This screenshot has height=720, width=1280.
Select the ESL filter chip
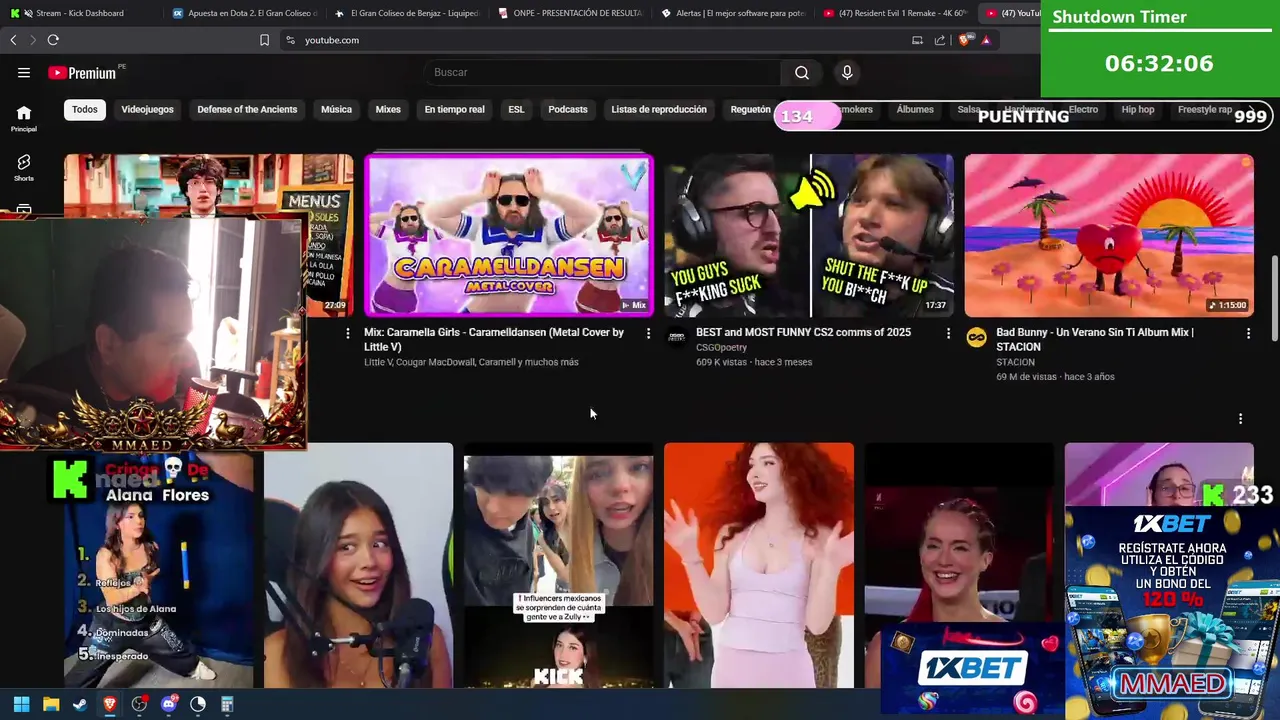(516, 109)
